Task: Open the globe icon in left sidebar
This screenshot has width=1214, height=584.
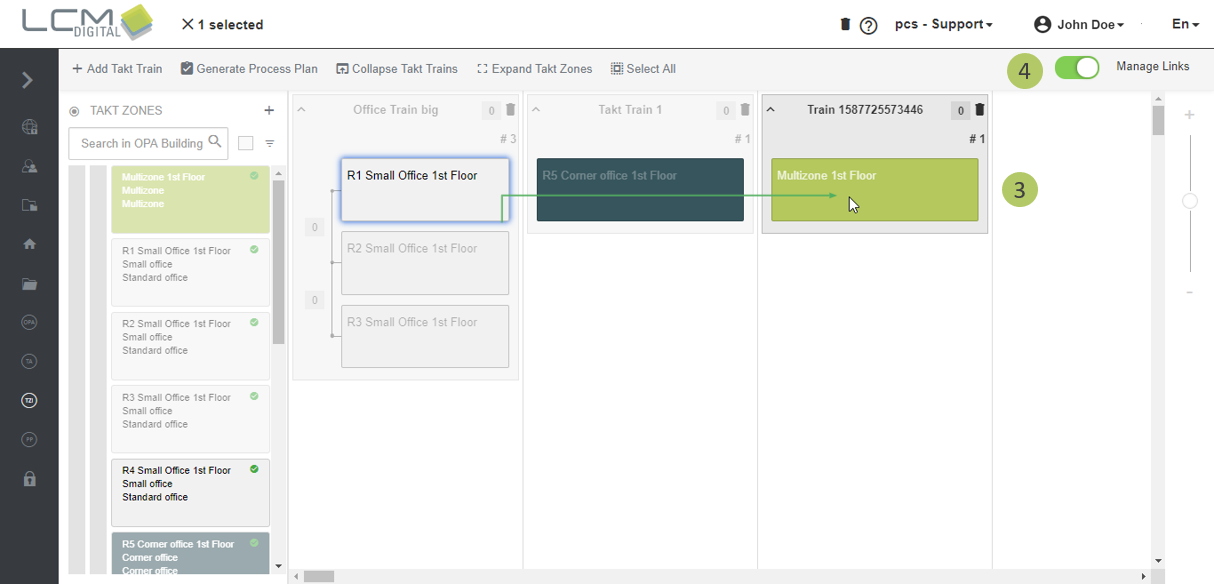Action: click(29, 127)
